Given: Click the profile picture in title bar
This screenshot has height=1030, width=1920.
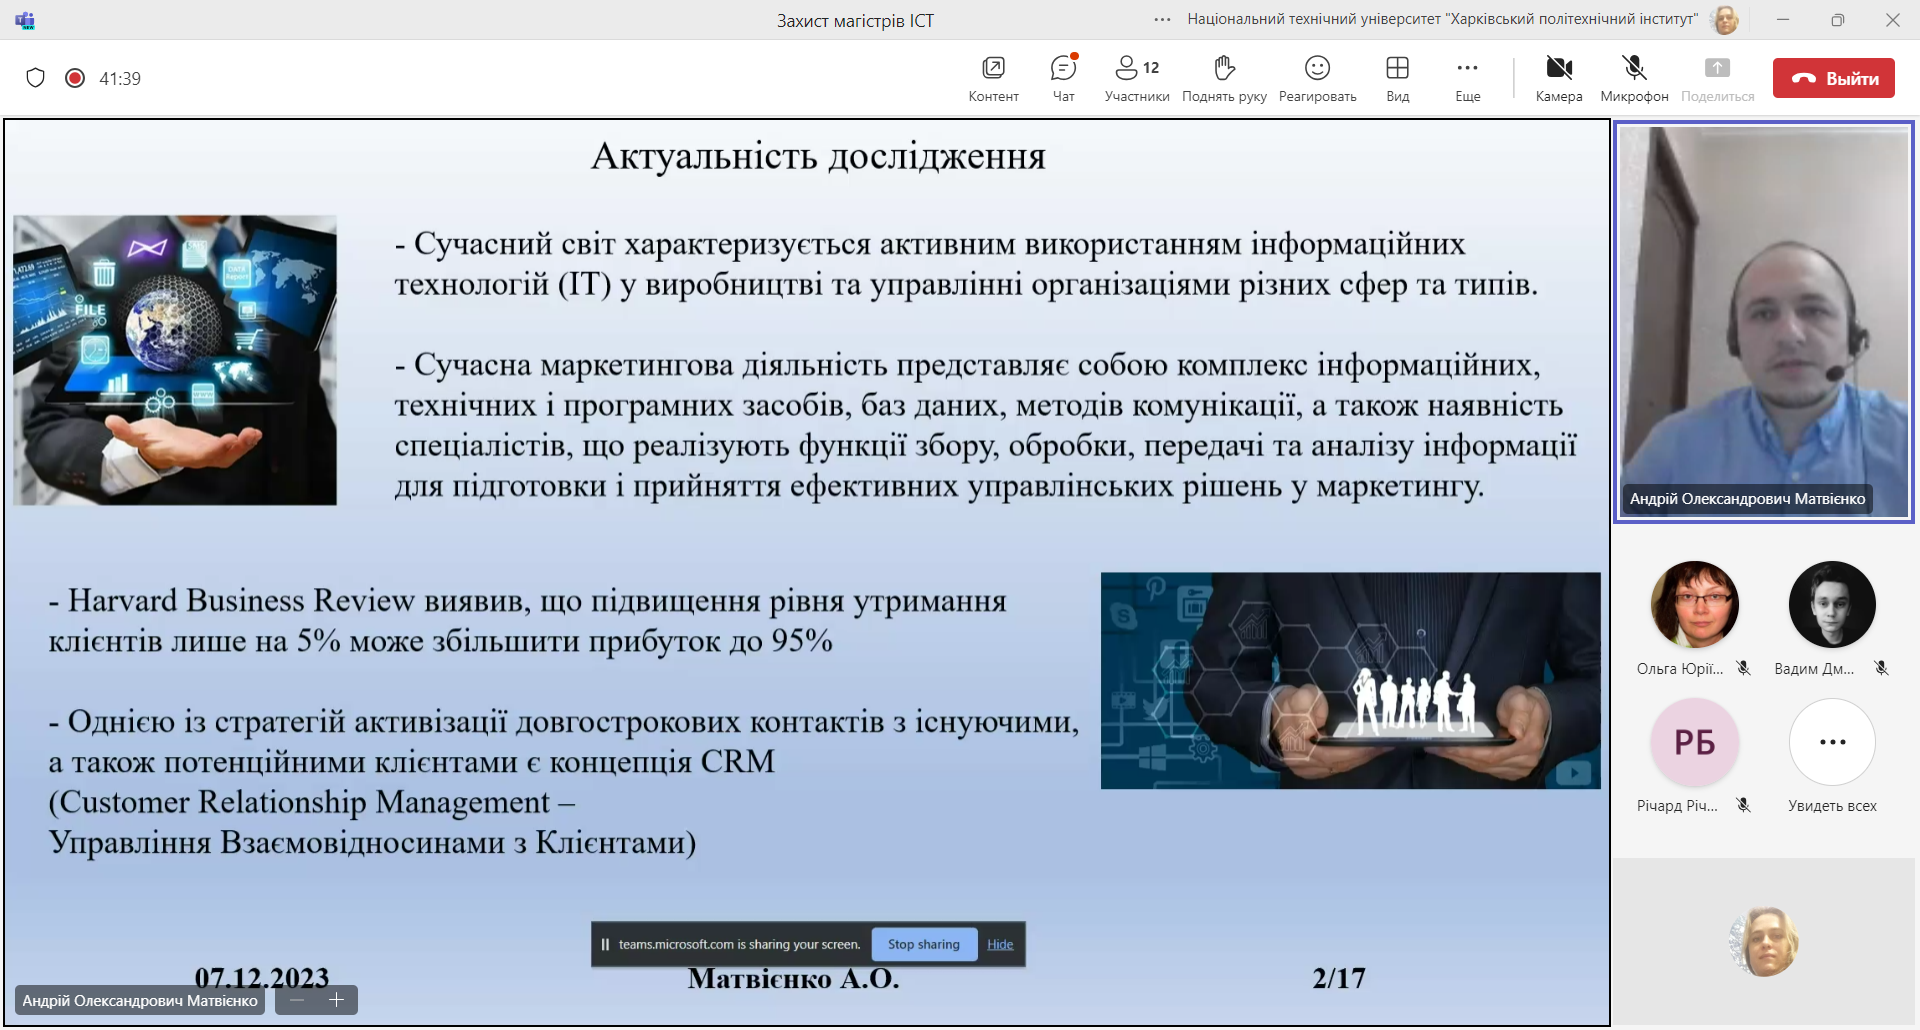Looking at the screenshot, I should [1725, 19].
